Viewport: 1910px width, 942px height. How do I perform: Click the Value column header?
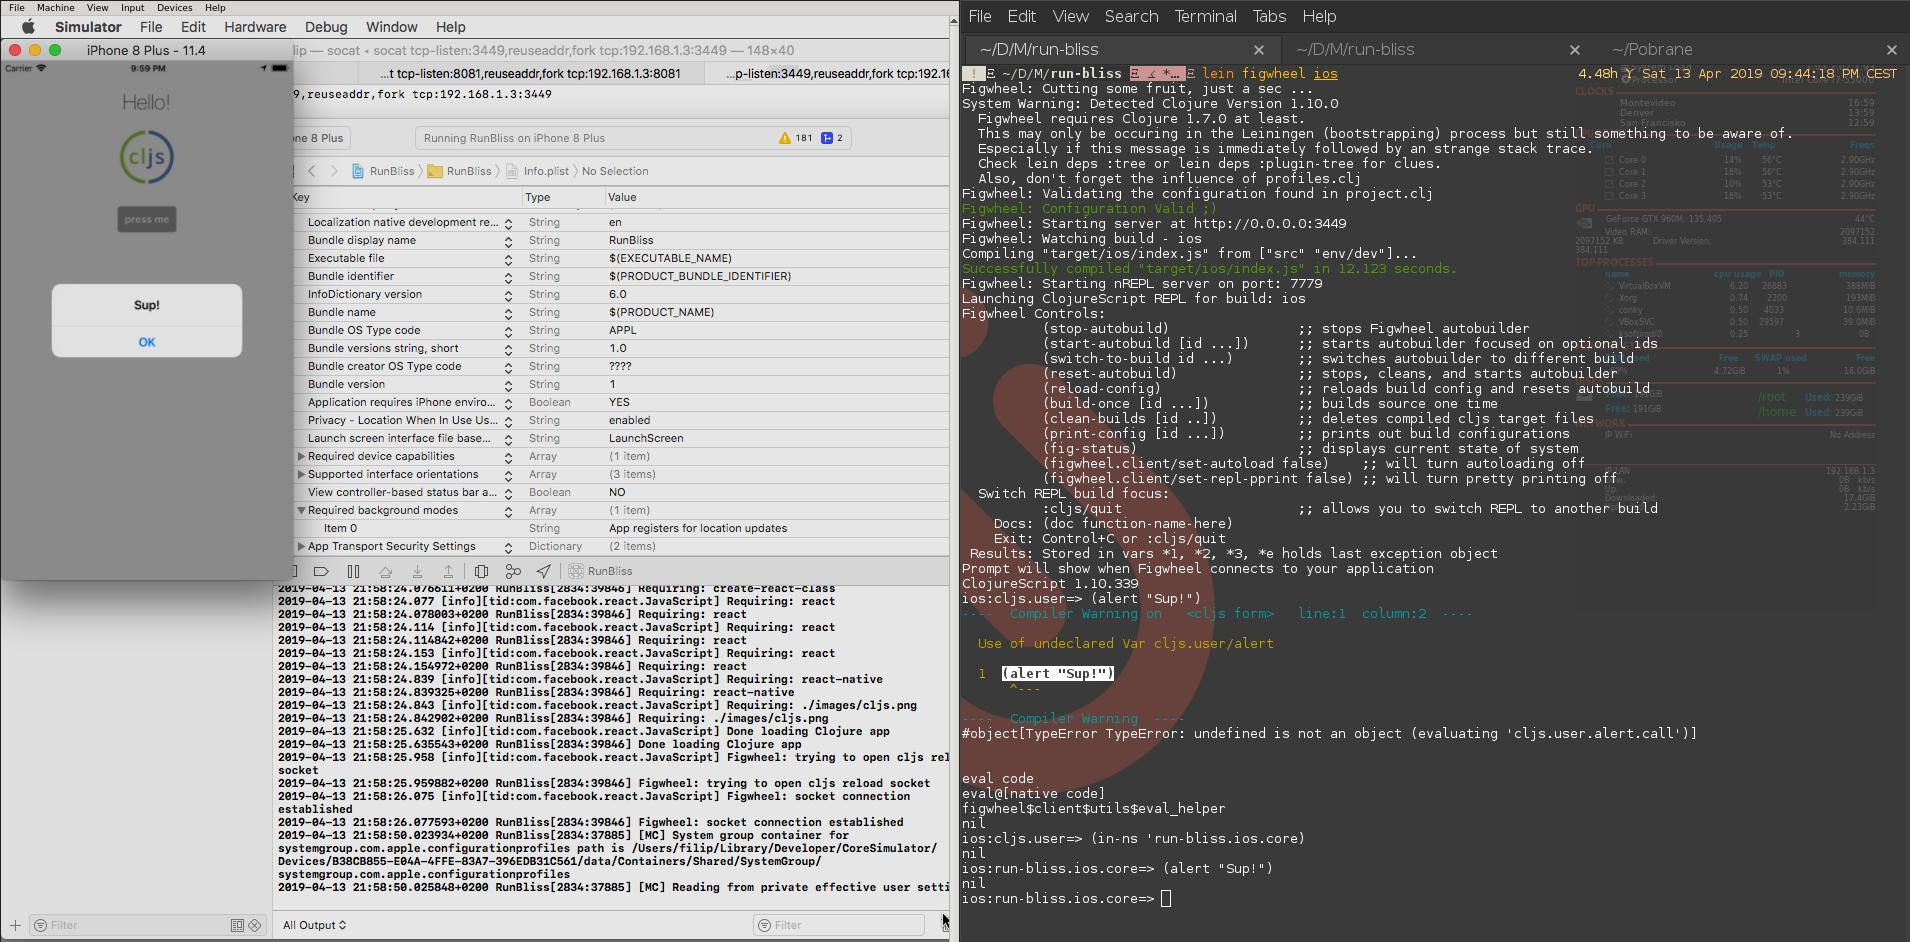(622, 197)
